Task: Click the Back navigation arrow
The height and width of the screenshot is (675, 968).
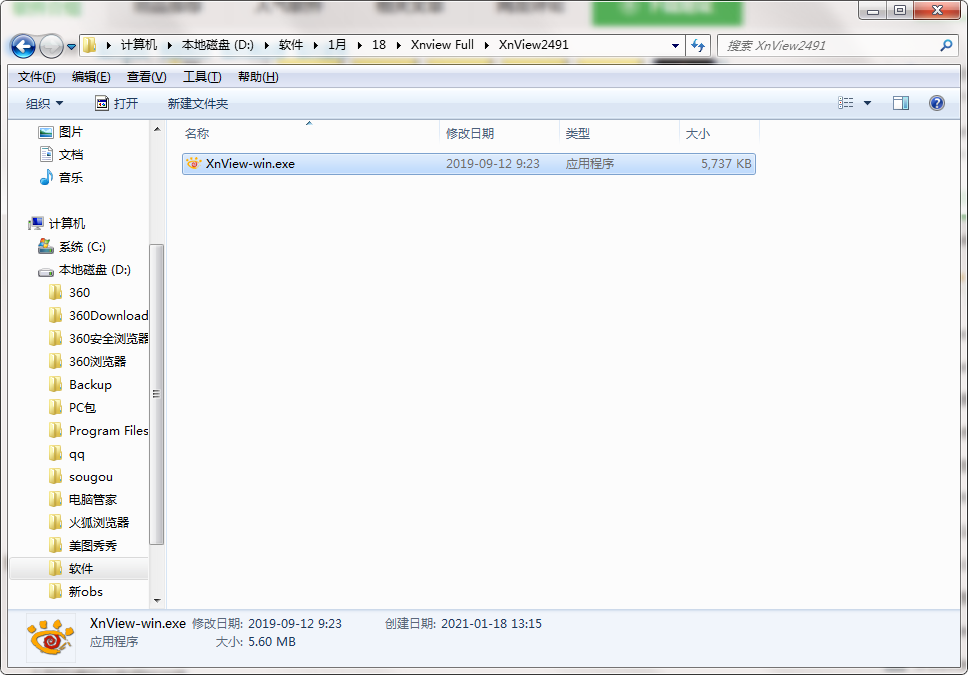Action: (23, 46)
